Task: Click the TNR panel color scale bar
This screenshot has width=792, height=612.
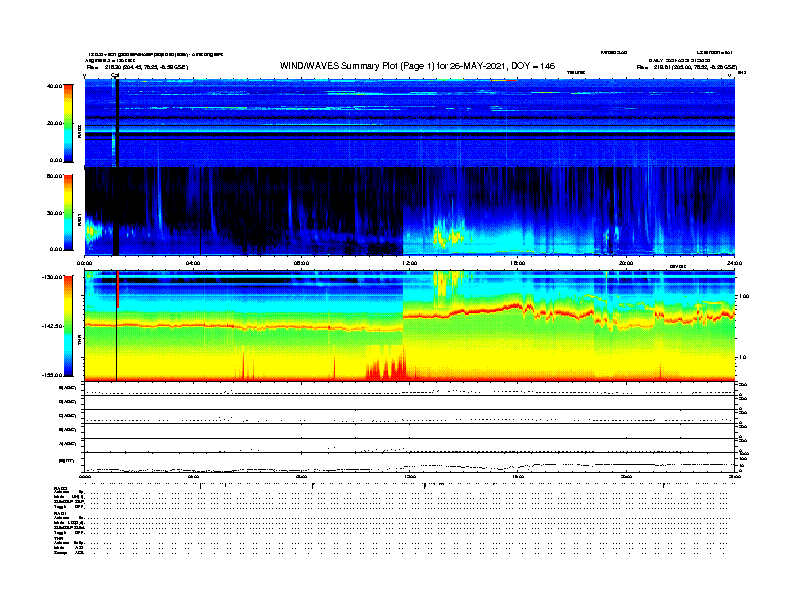Action: click(68, 326)
